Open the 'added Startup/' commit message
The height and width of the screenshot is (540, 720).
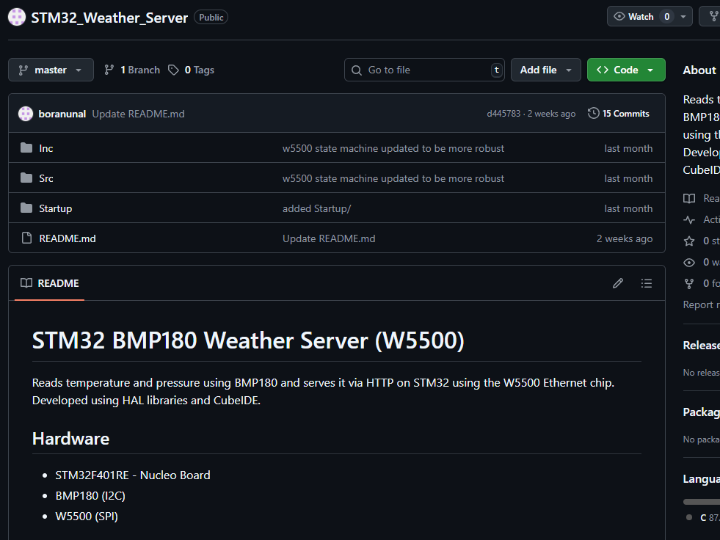[316, 208]
